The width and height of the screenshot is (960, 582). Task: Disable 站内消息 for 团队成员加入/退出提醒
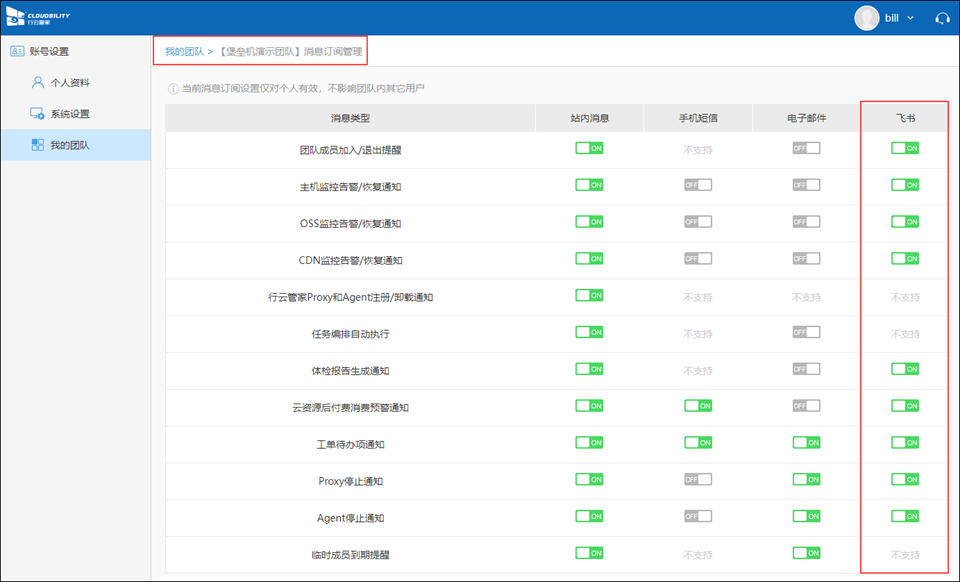pos(589,148)
